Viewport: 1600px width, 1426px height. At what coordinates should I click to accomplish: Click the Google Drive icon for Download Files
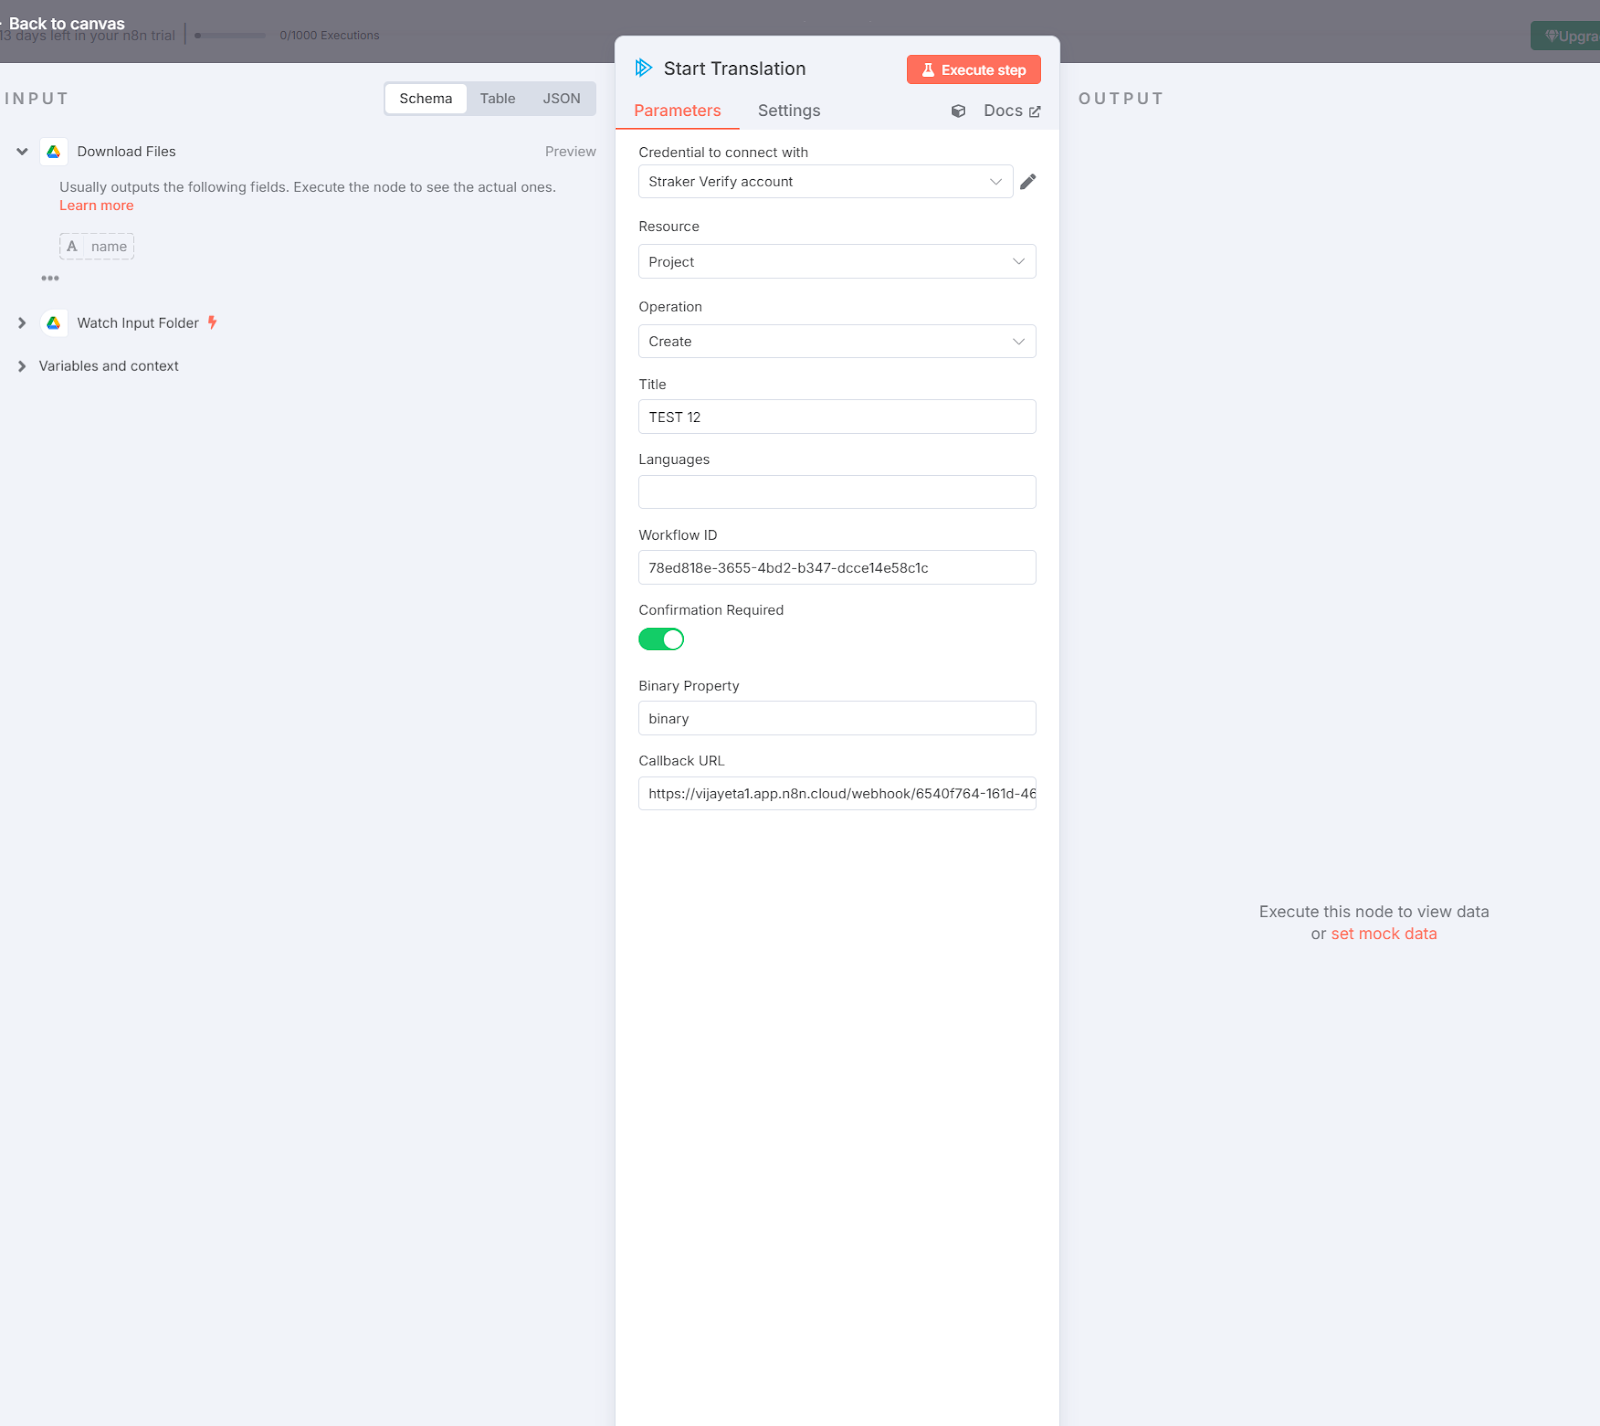click(54, 151)
